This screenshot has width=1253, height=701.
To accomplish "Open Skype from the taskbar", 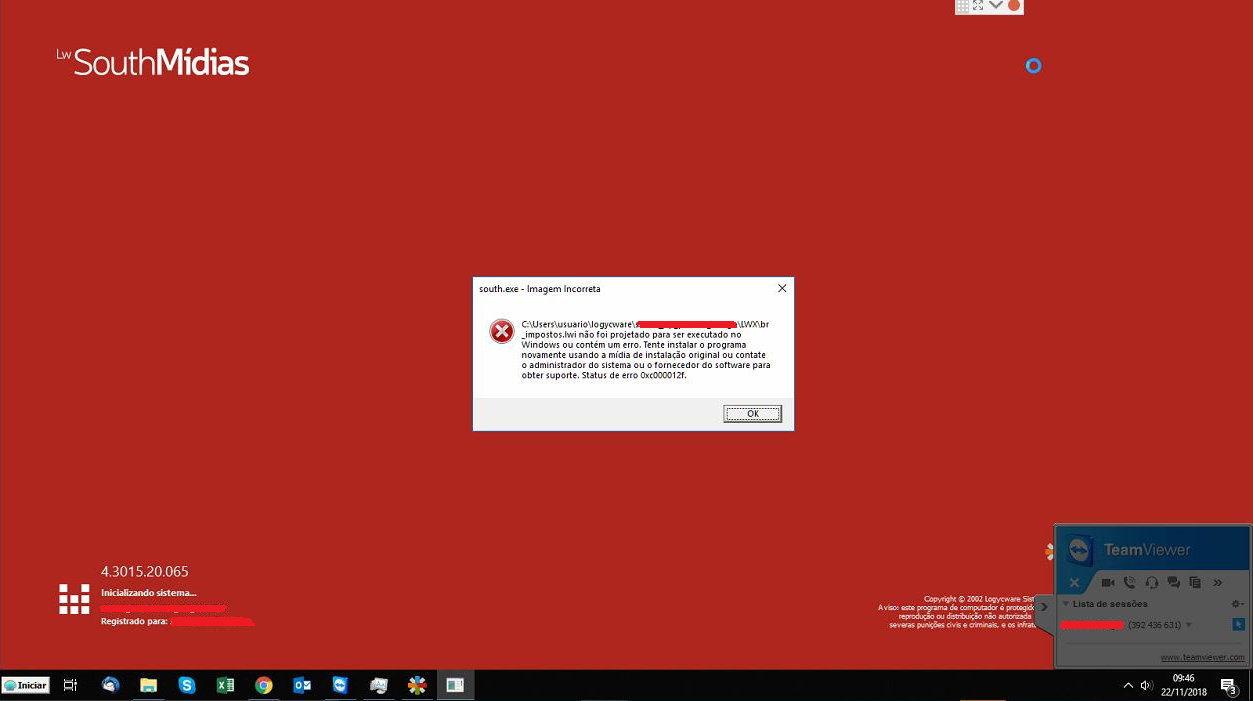I will point(187,685).
